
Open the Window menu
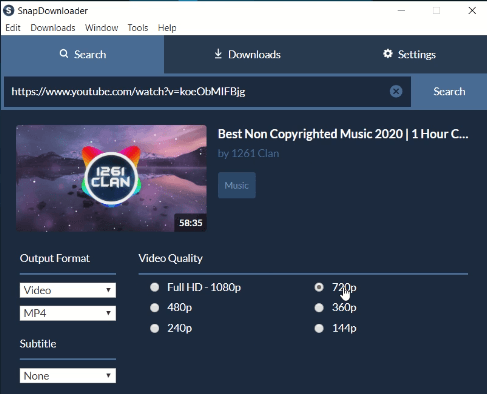pos(101,28)
